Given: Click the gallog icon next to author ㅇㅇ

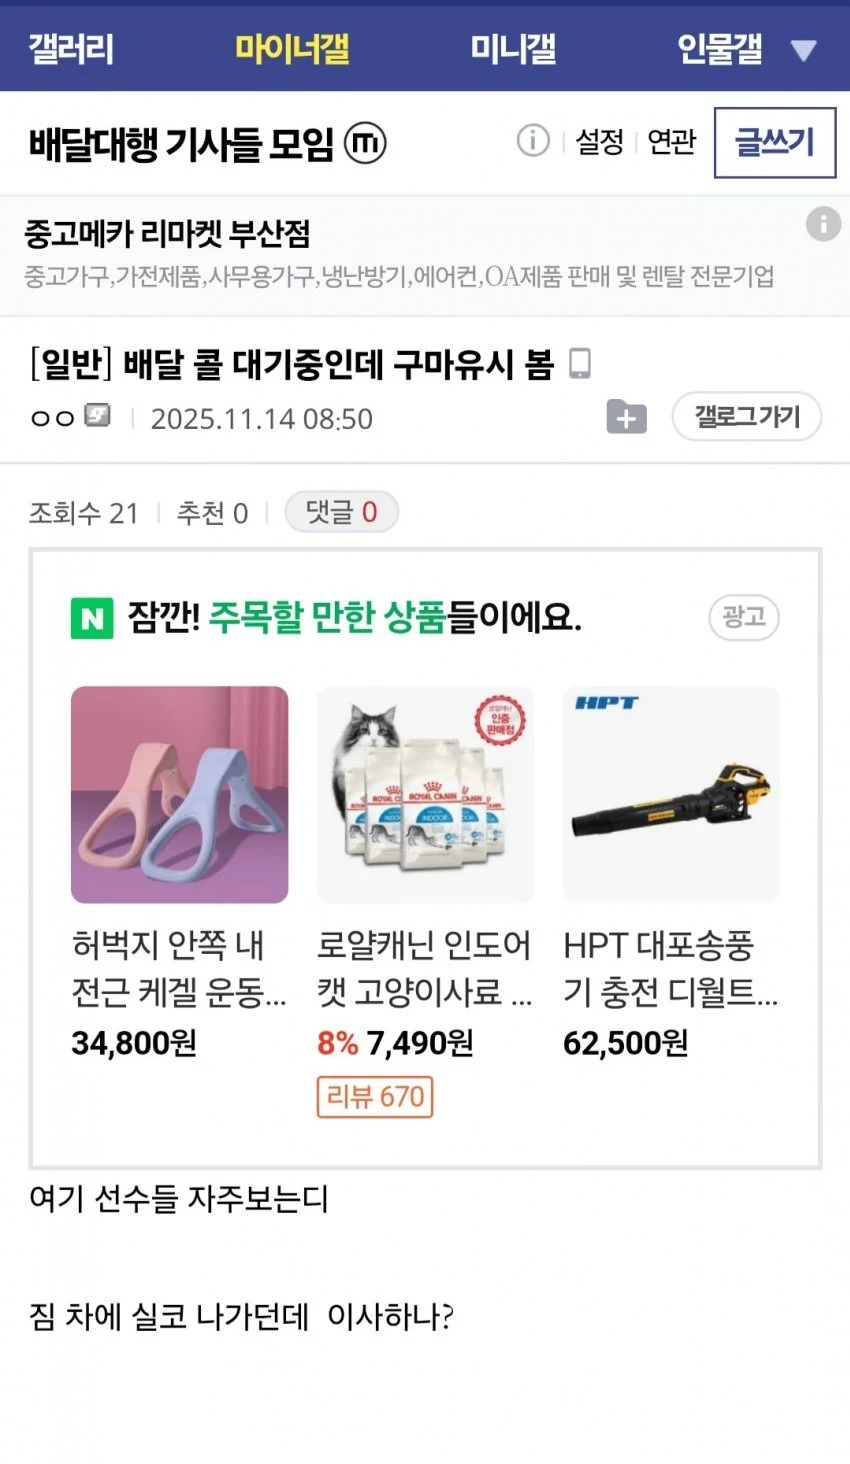Looking at the screenshot, I should tap(95, 415).
